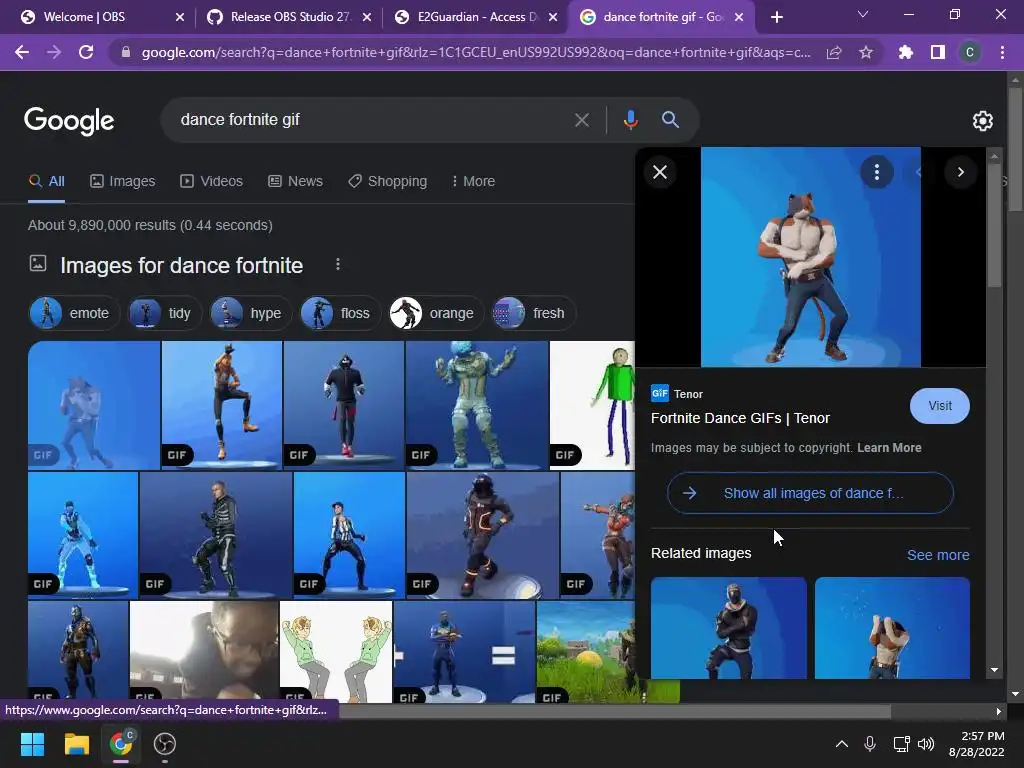
Task: View site information padlock icon
Action: tap(125, 52)
